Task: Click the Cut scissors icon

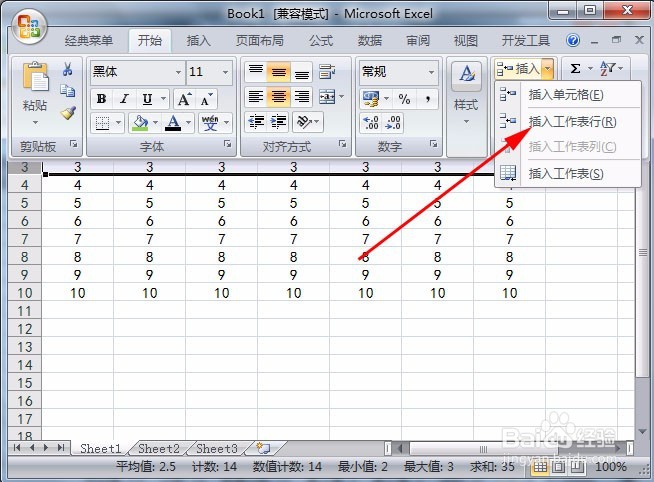Action: [x=67, y=69]
